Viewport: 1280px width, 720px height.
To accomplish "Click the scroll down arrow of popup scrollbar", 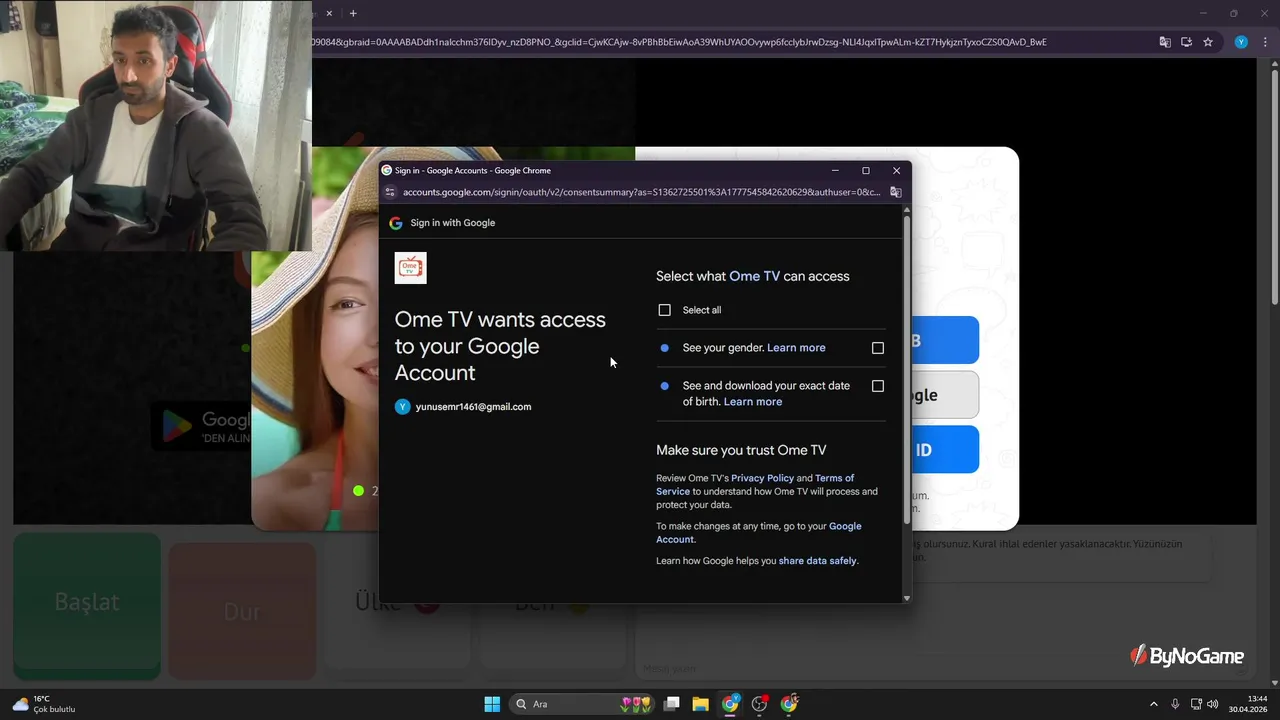I will pos(907,598).
